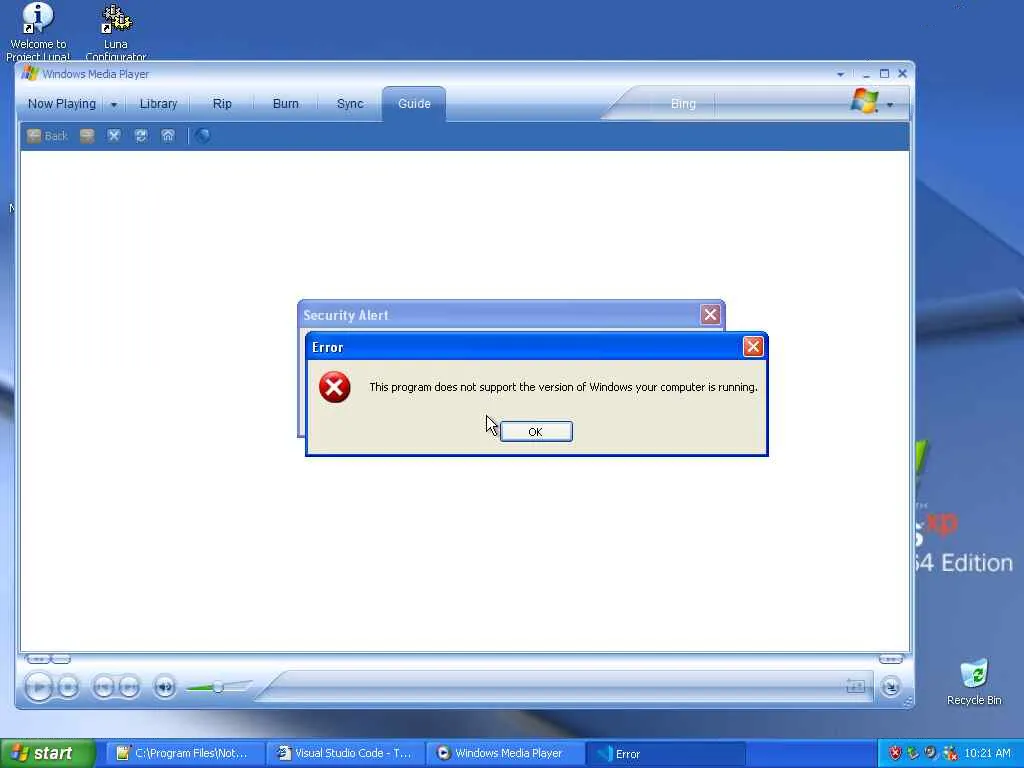Select the Error taskbar button

666,754
